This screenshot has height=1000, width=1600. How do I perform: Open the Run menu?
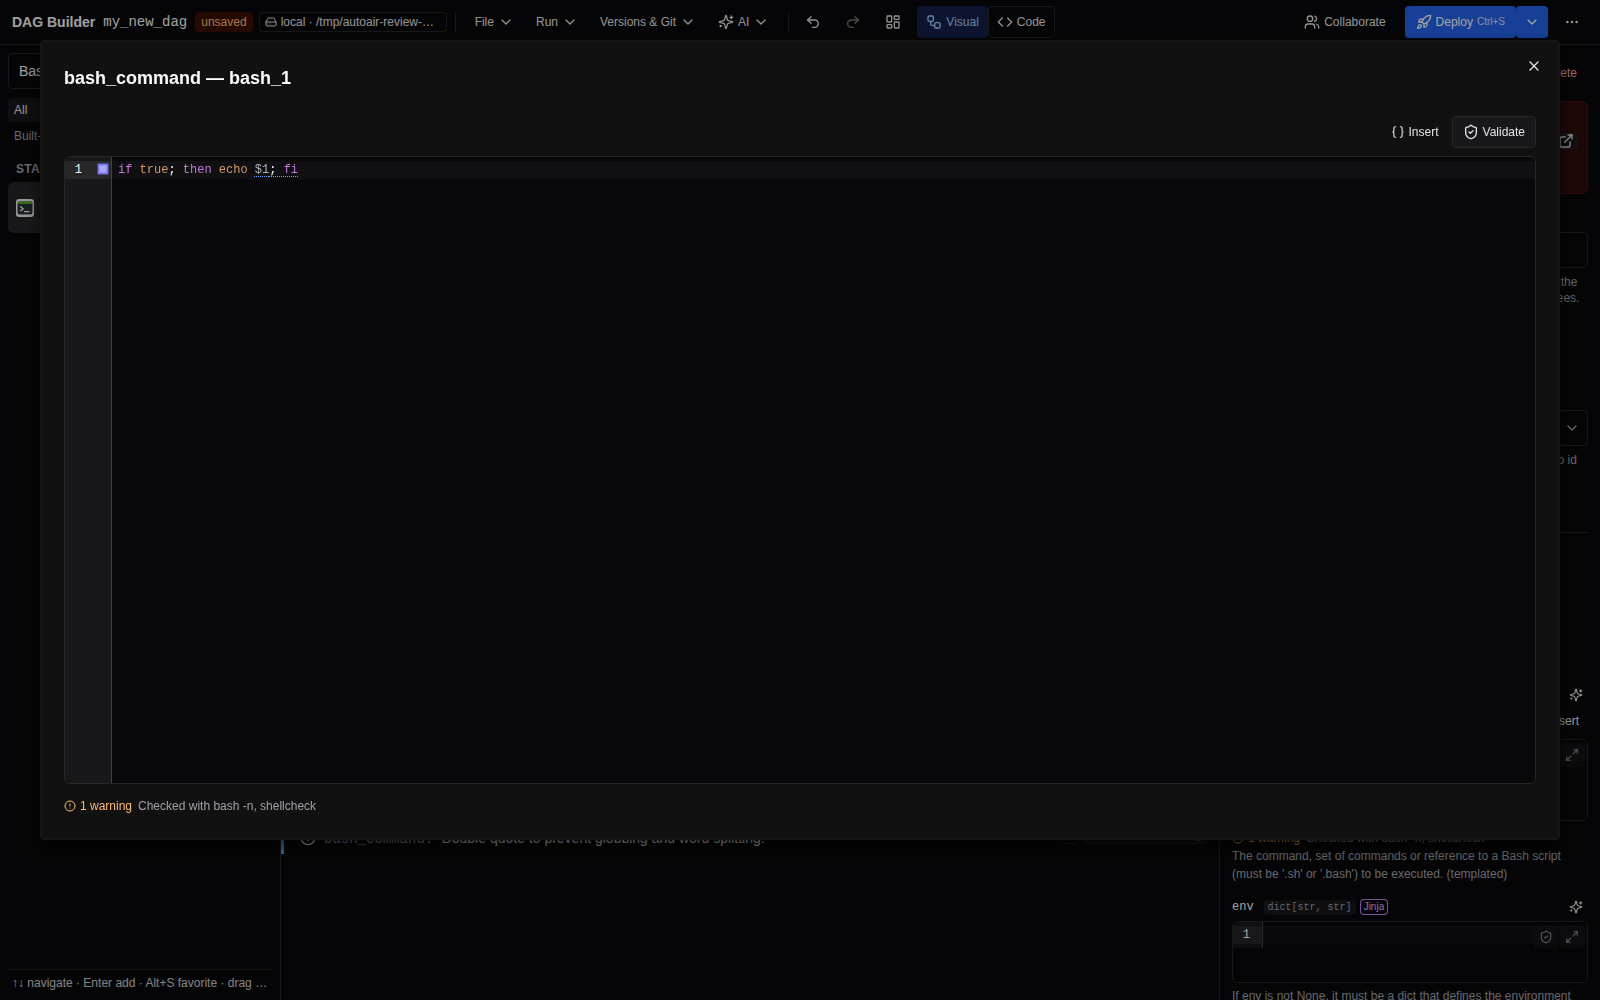click(555, 22)
